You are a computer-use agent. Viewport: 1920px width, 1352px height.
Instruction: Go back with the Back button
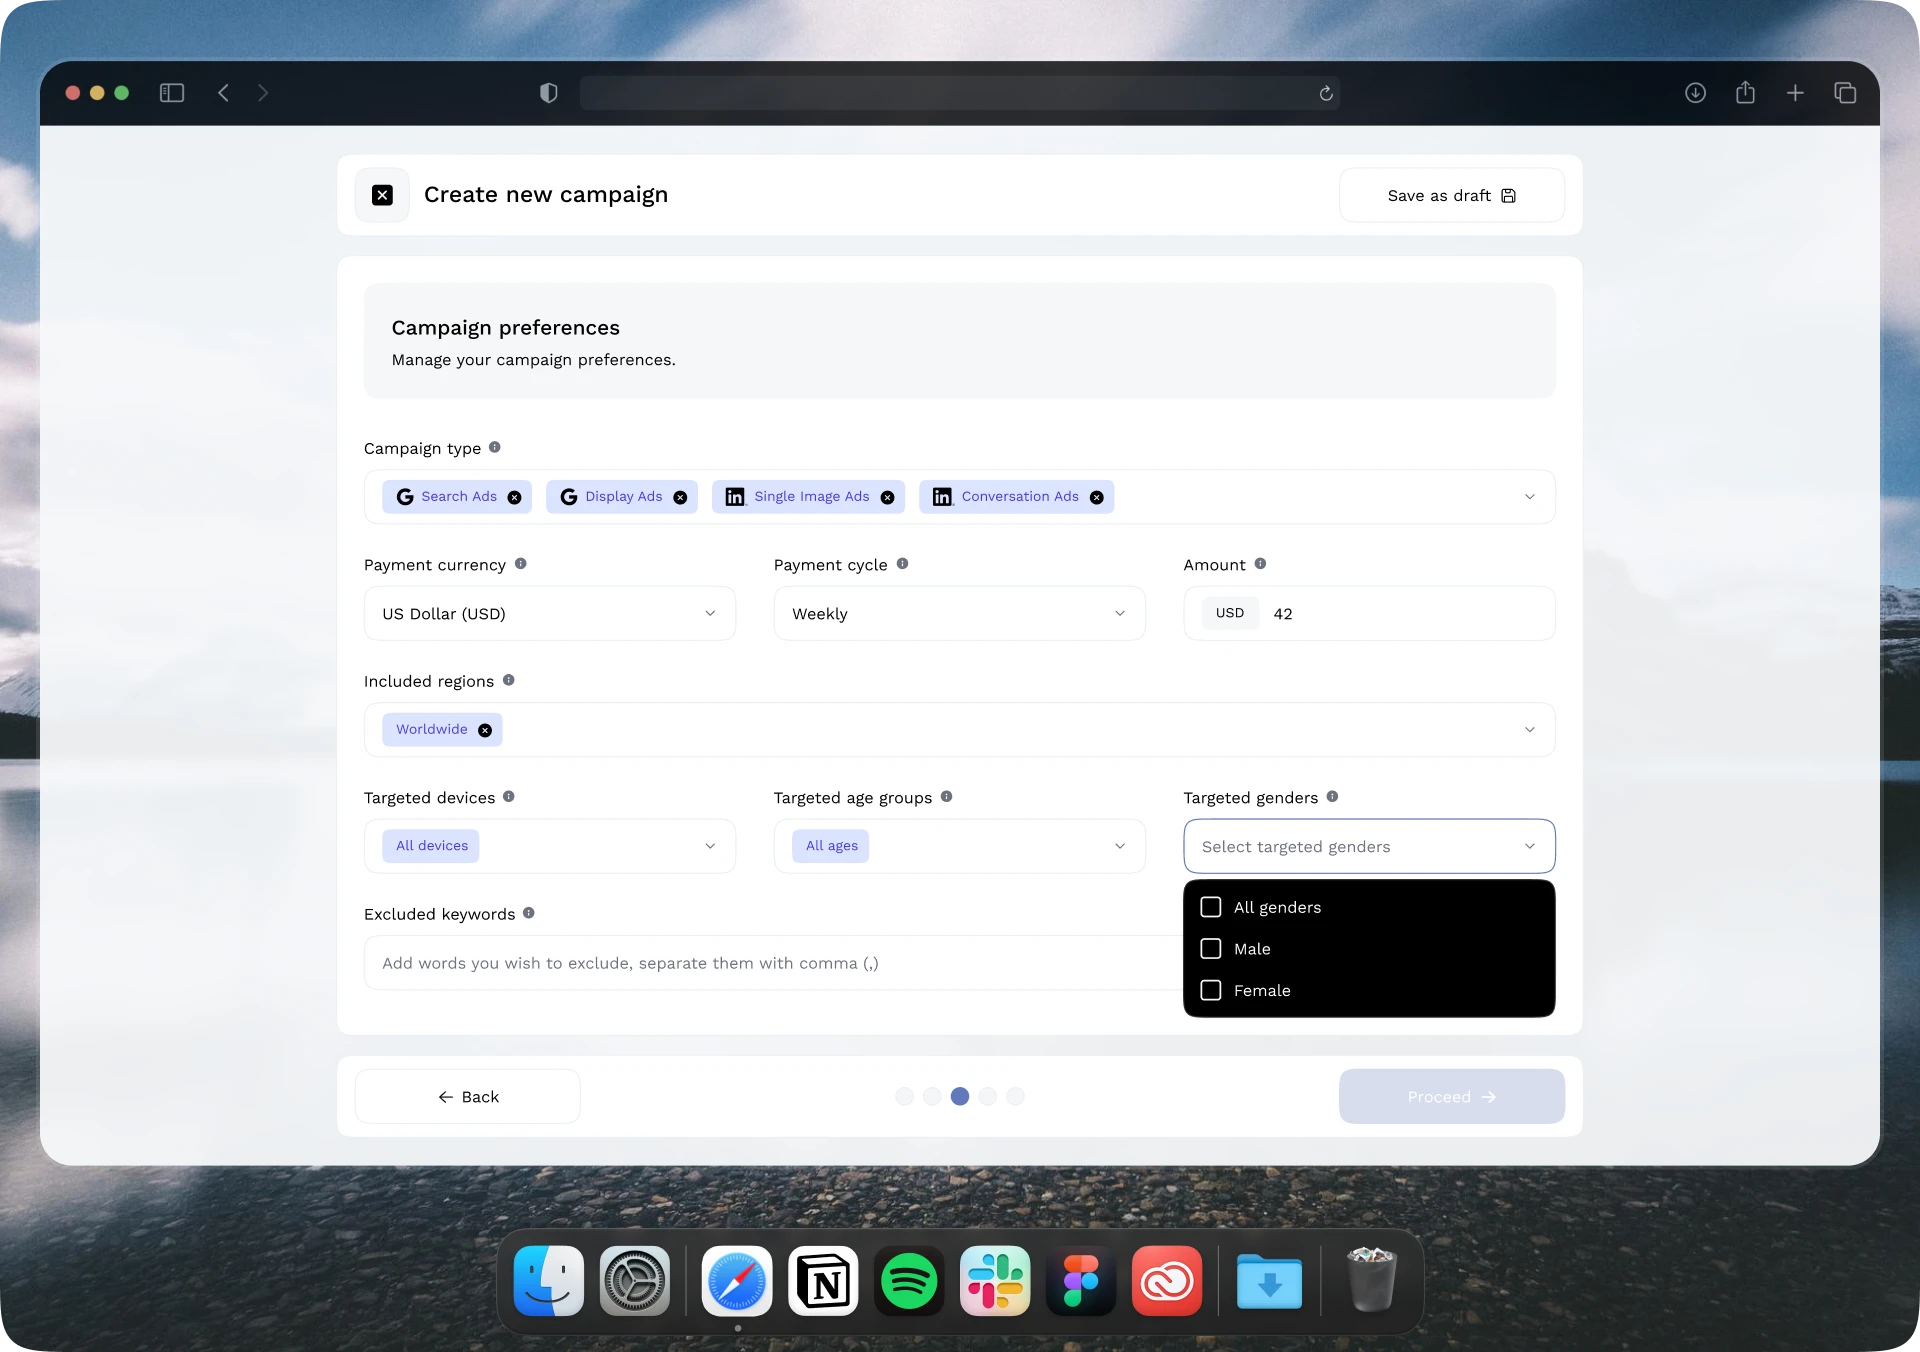pos(467,1097)
